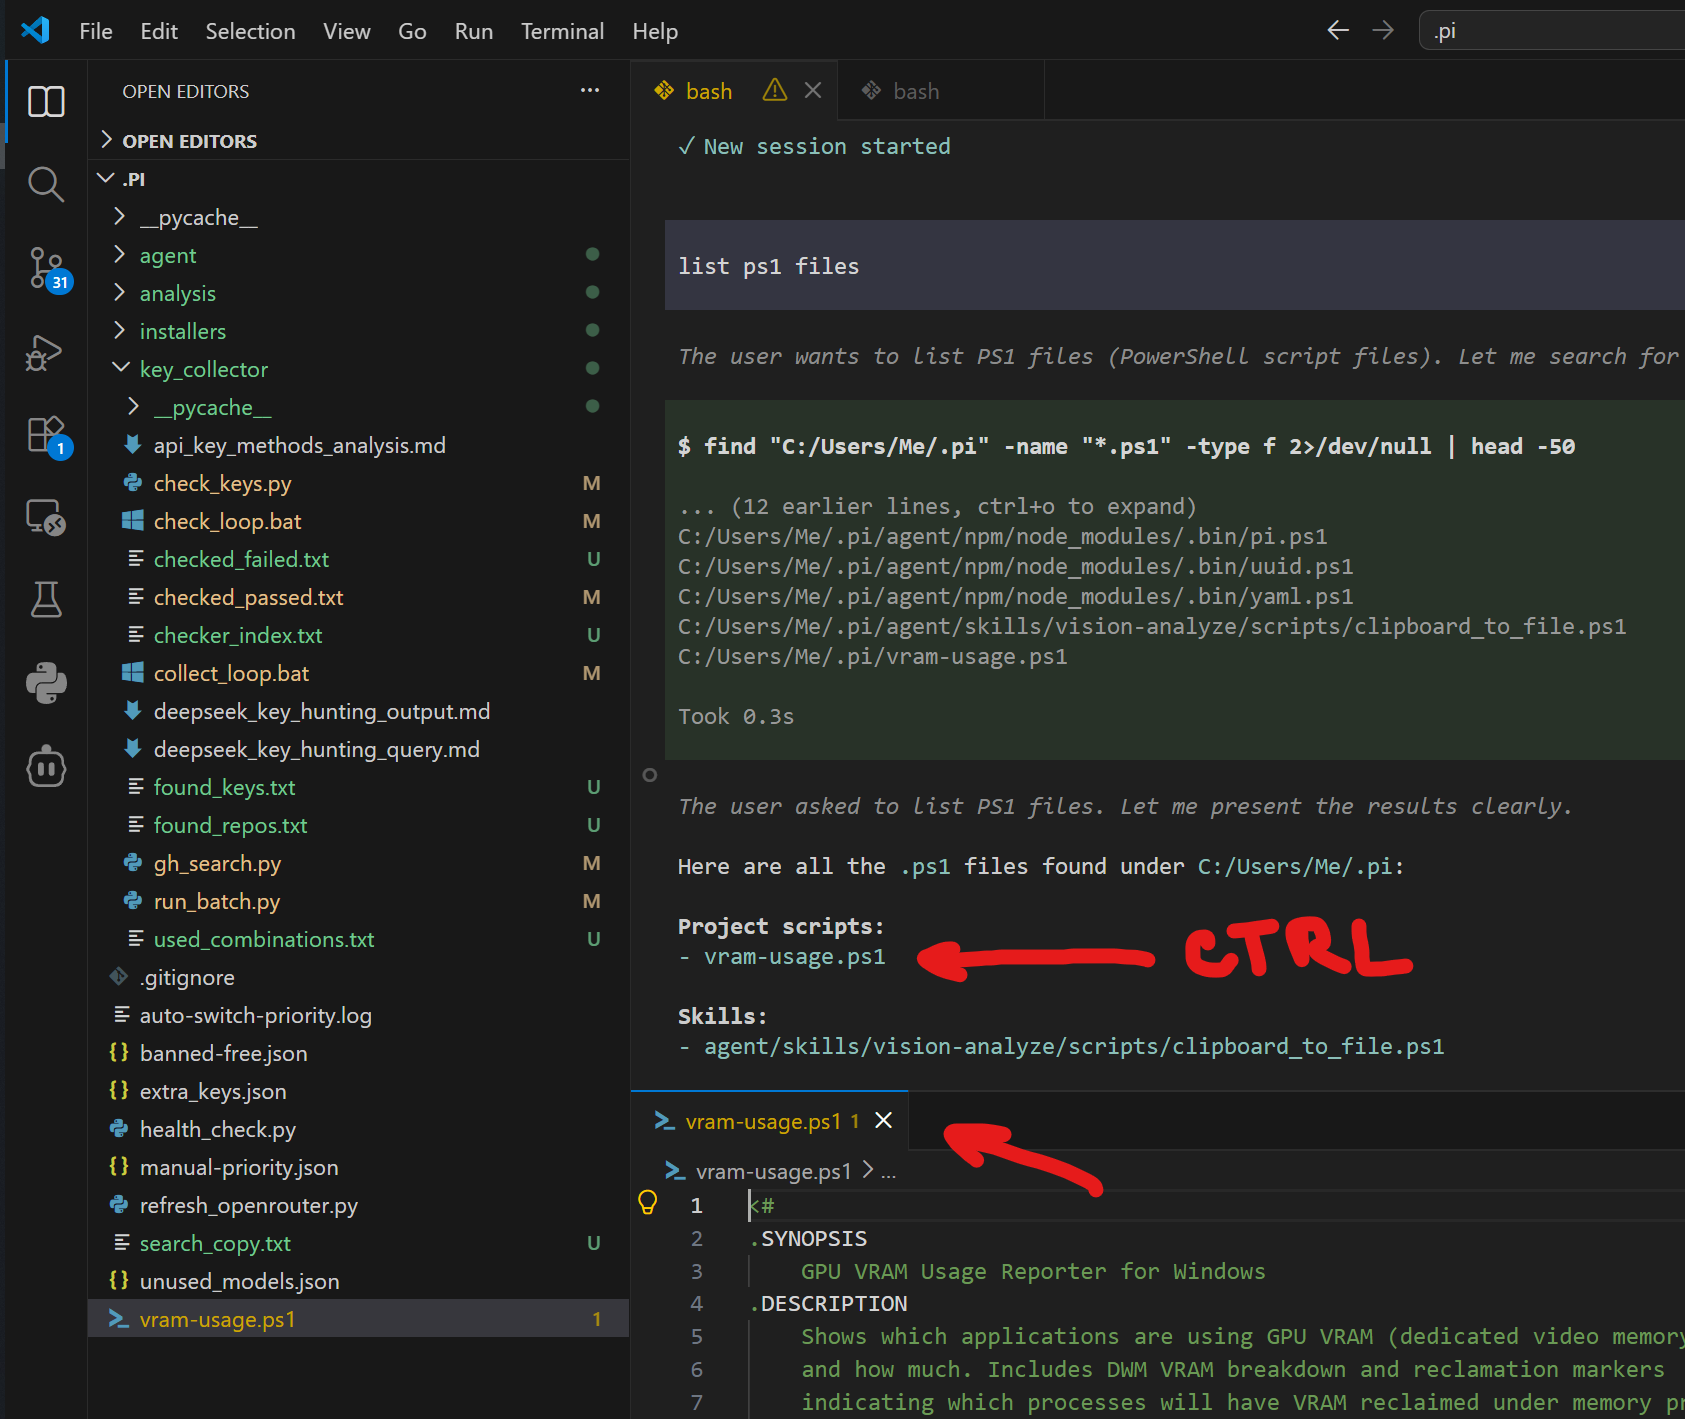Close the active bash tab

[813, 90]
